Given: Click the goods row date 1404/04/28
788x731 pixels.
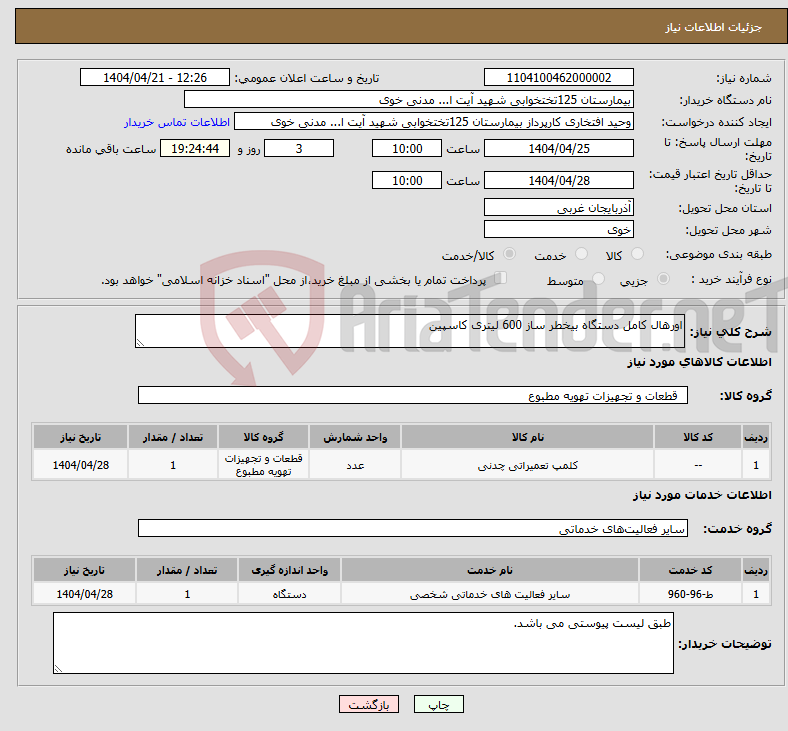Looking at the screenshot, I should 80,465.
